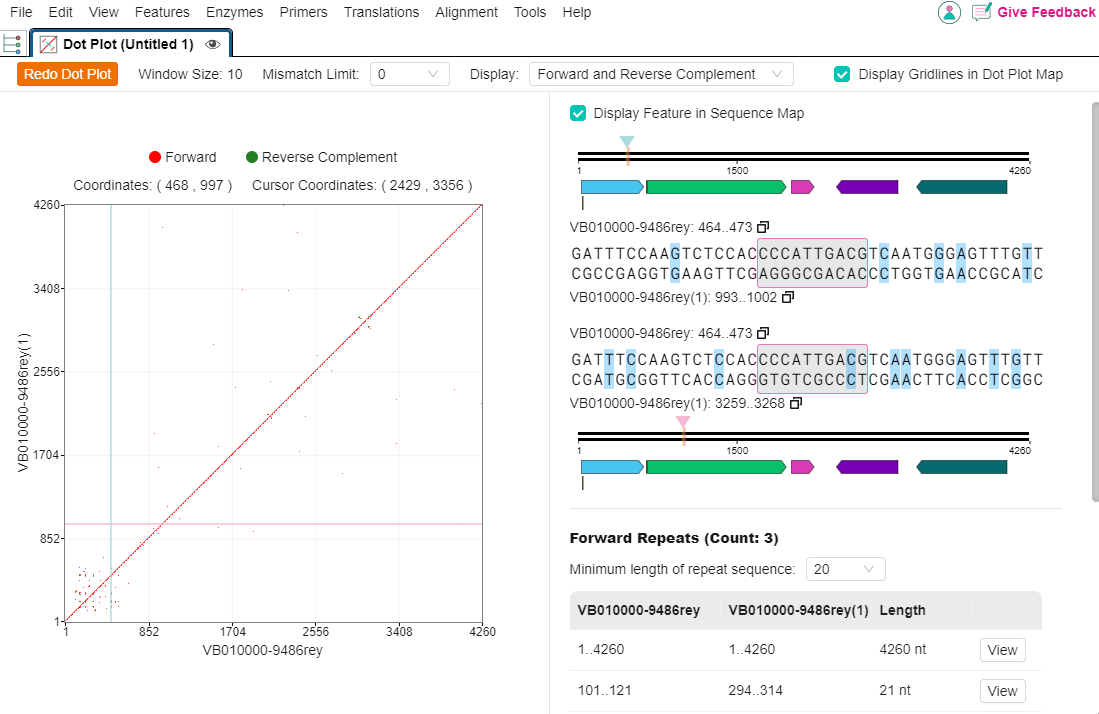
Task: Open Minimum length of repeat sequence dropdown
Action: [x=845, y=569]
